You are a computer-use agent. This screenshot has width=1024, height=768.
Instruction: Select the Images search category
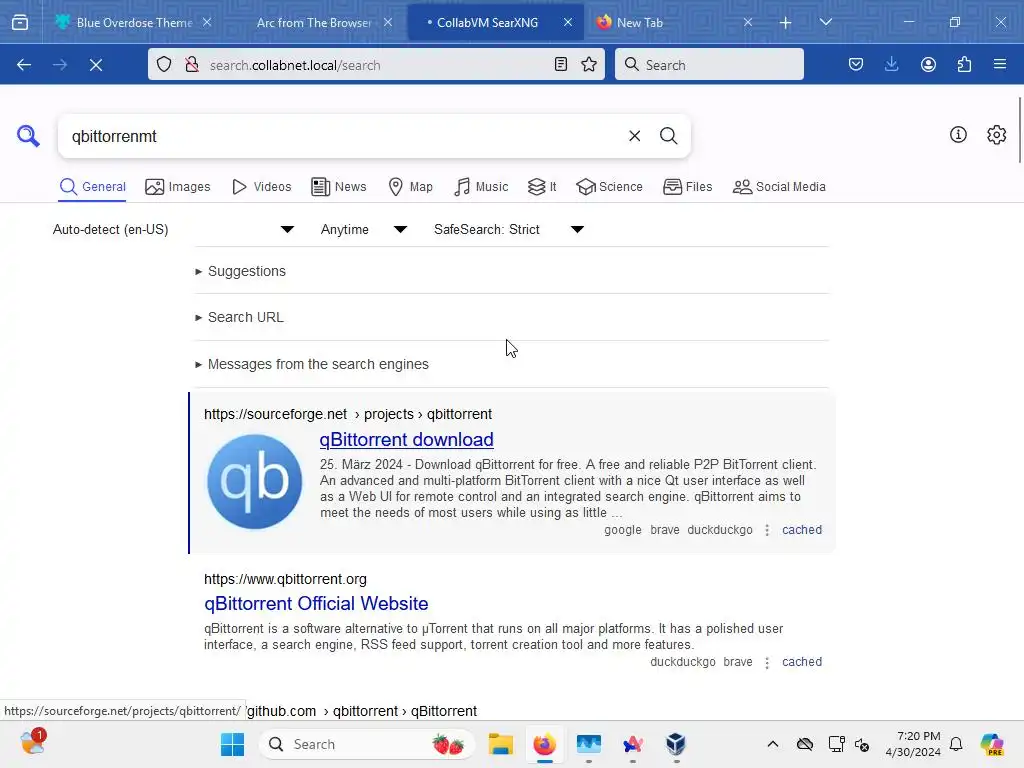click(x=178, y=187)
